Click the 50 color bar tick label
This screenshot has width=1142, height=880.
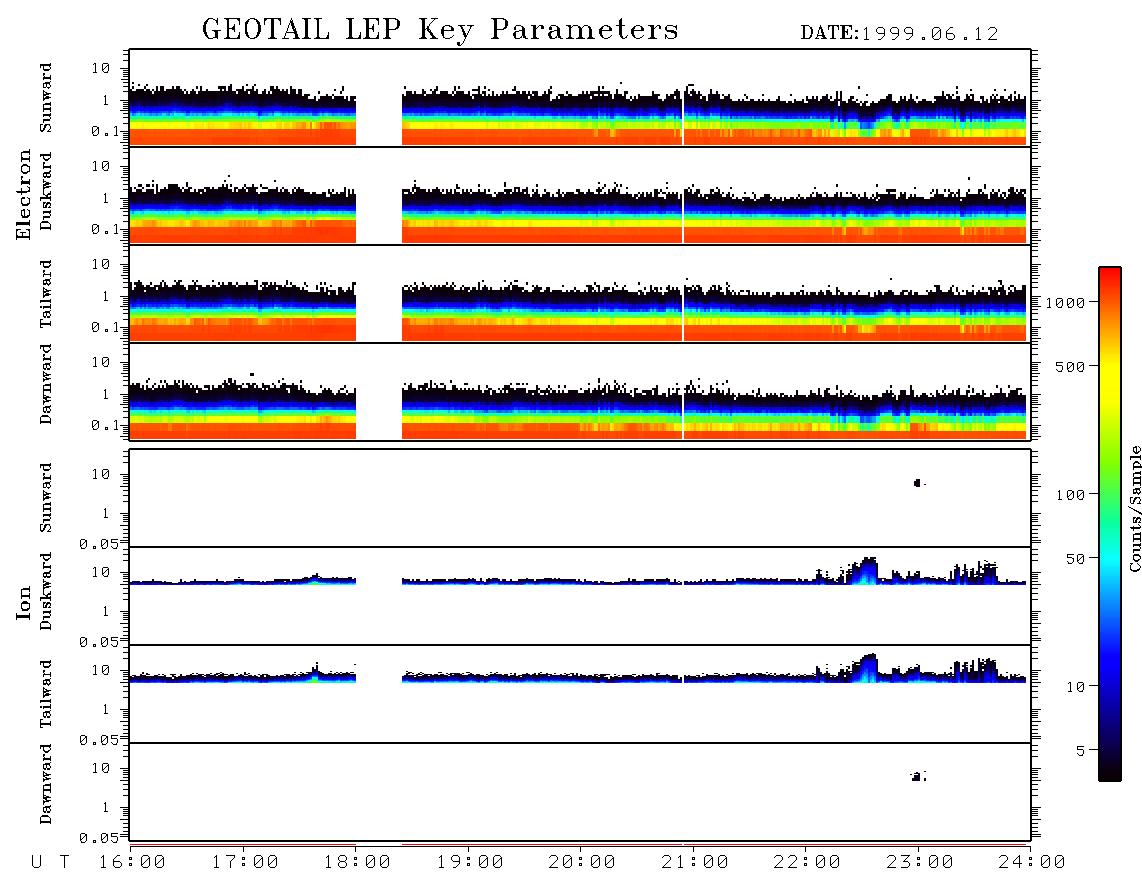1075,559
